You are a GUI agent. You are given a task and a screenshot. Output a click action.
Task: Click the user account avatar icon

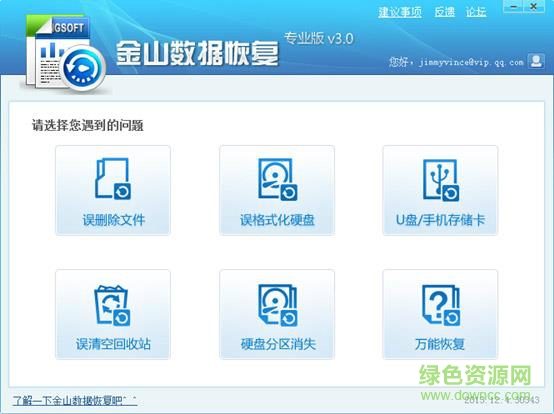click(536, 61)
